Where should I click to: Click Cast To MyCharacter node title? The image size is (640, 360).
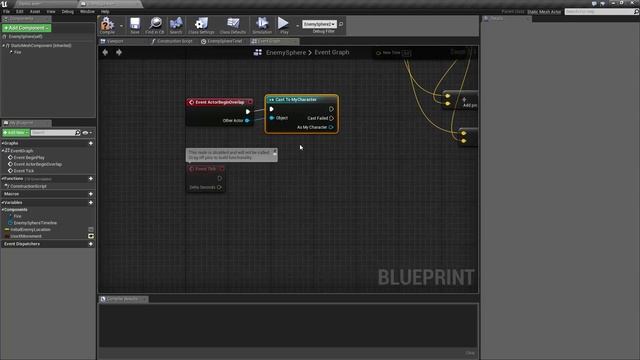(296, 100)
